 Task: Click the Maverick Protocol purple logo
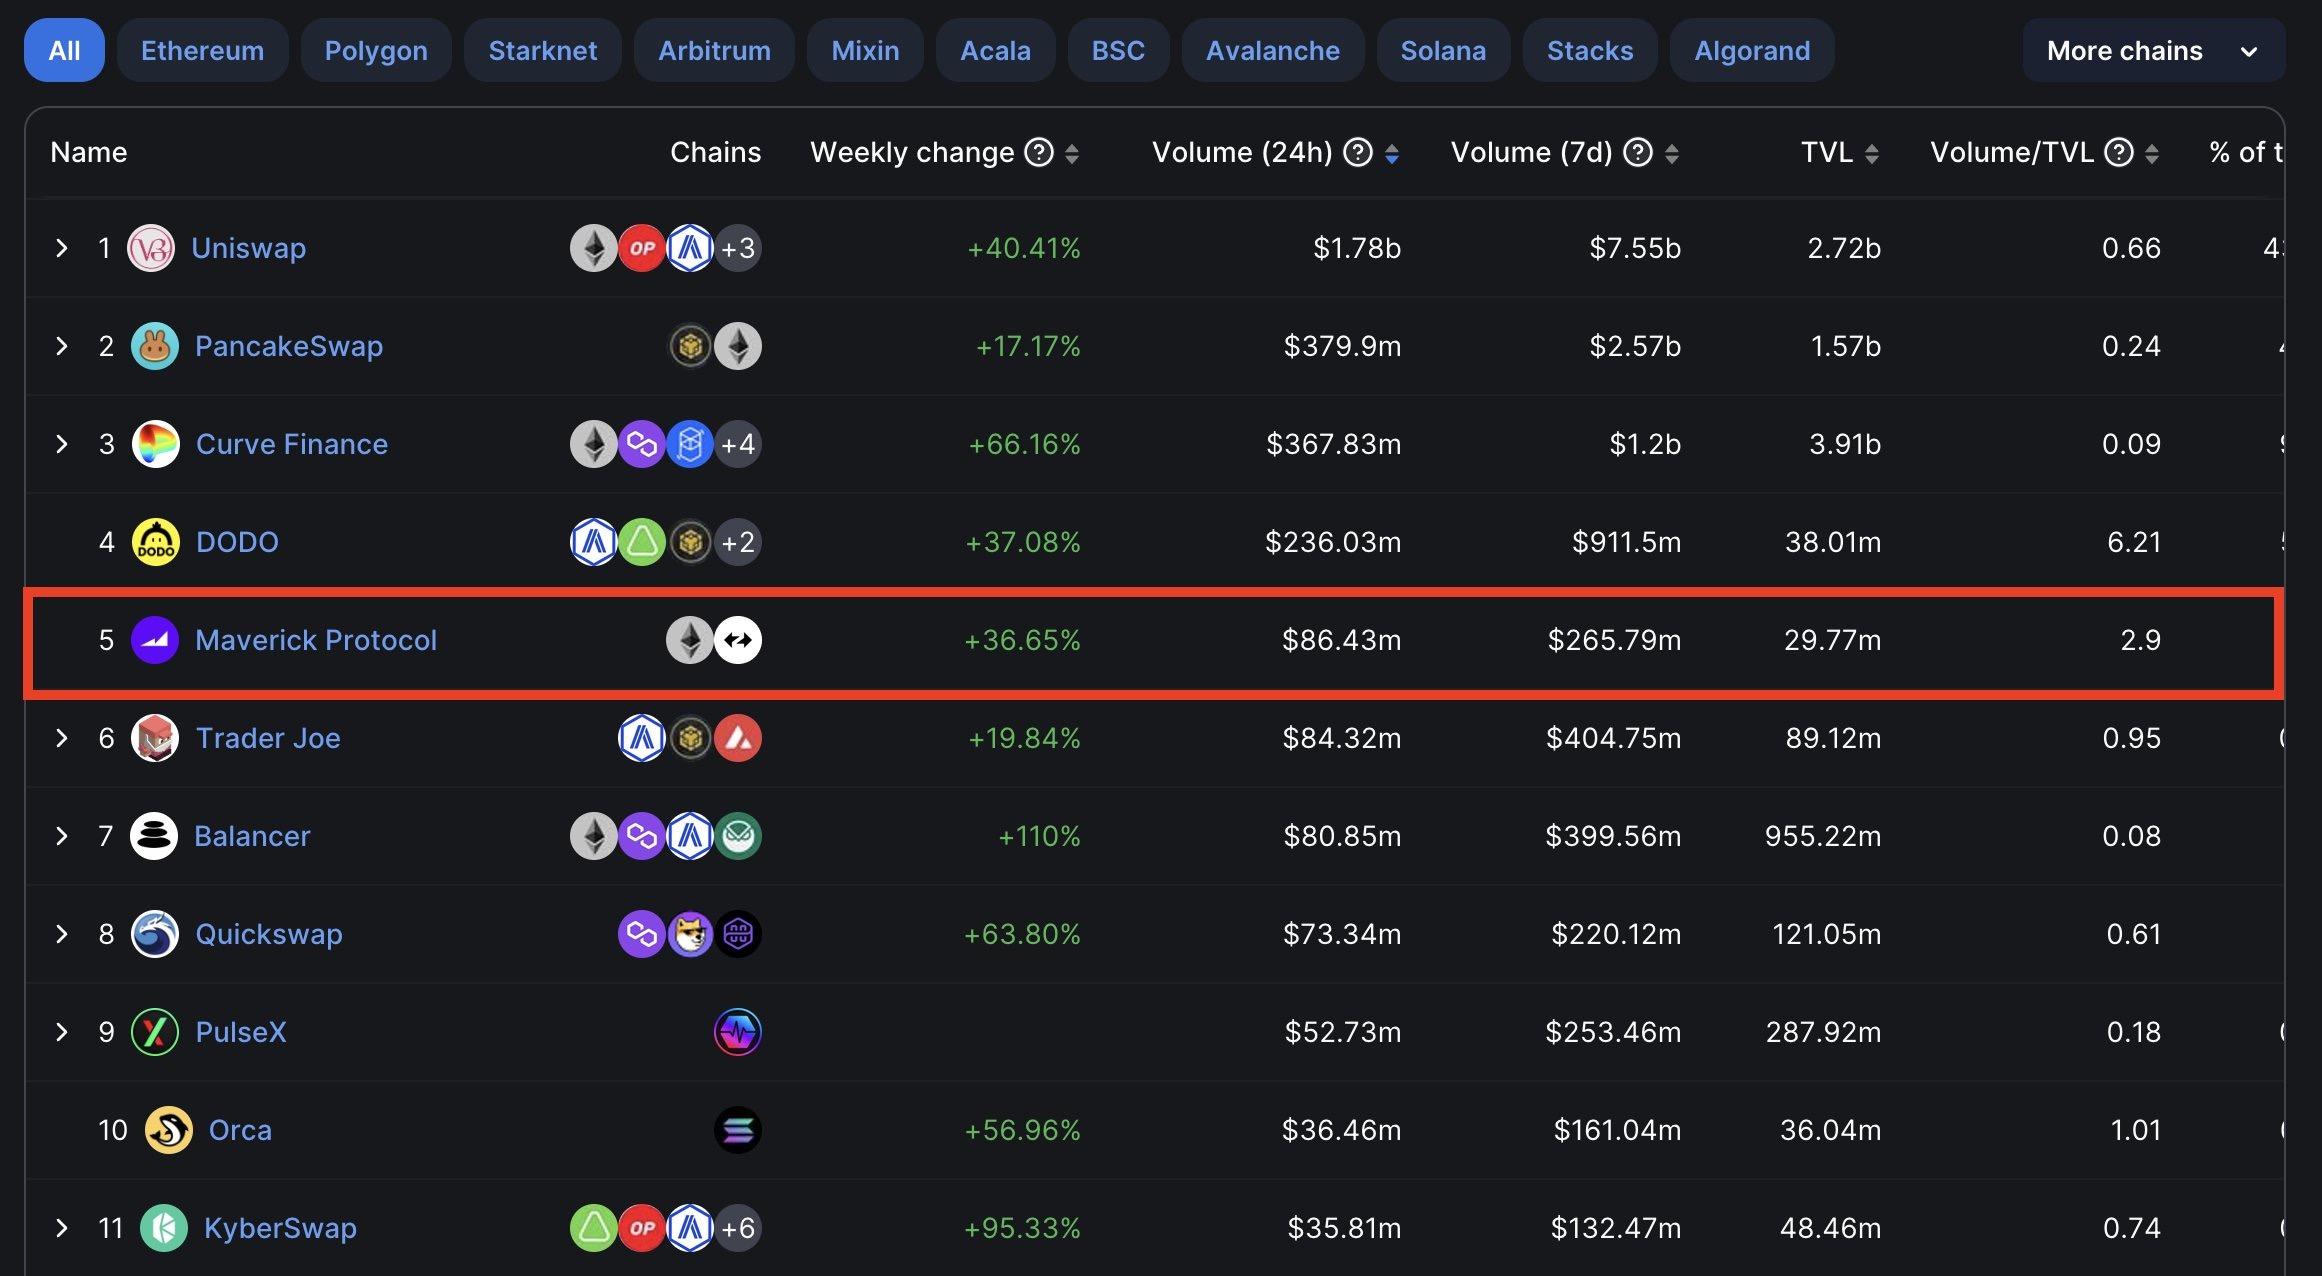(x=155, y=640)
